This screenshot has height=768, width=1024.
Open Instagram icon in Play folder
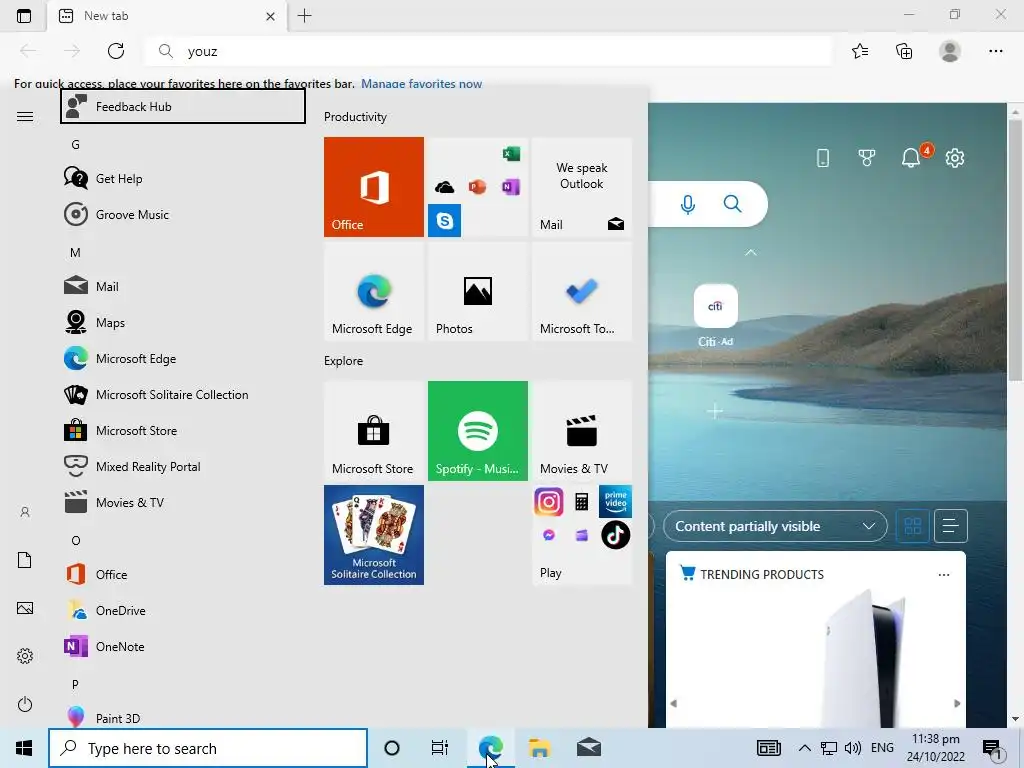[549, 502]
